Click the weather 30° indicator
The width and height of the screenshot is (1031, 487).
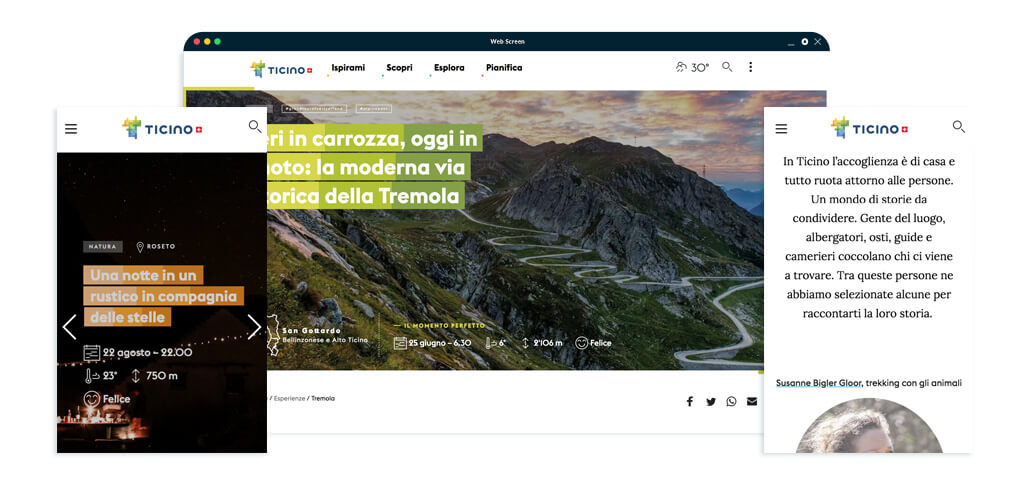tap(692, 67)
